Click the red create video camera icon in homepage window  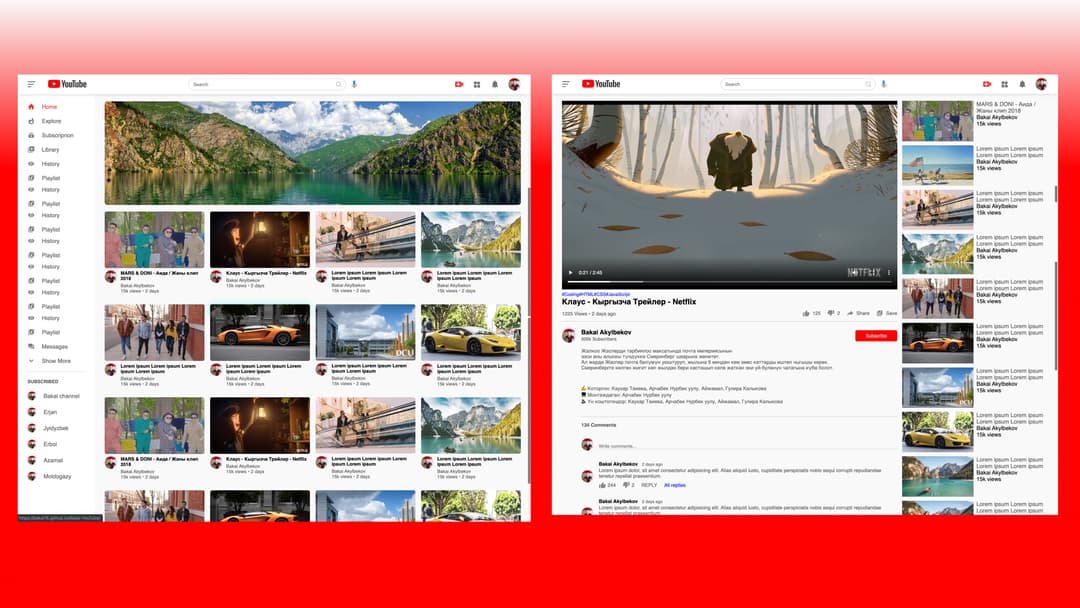coord(459,84)
